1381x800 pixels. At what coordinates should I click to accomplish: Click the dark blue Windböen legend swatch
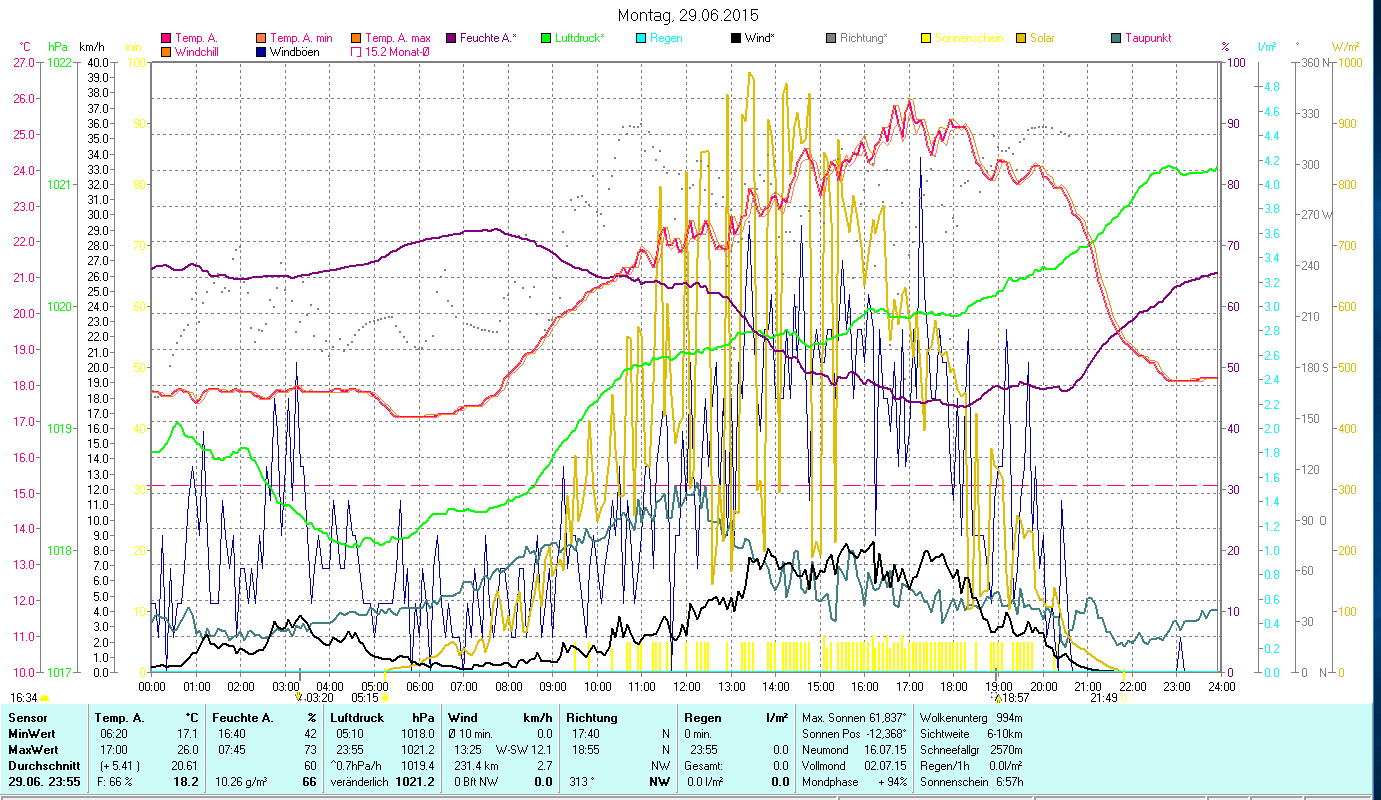tap(261, 52)
